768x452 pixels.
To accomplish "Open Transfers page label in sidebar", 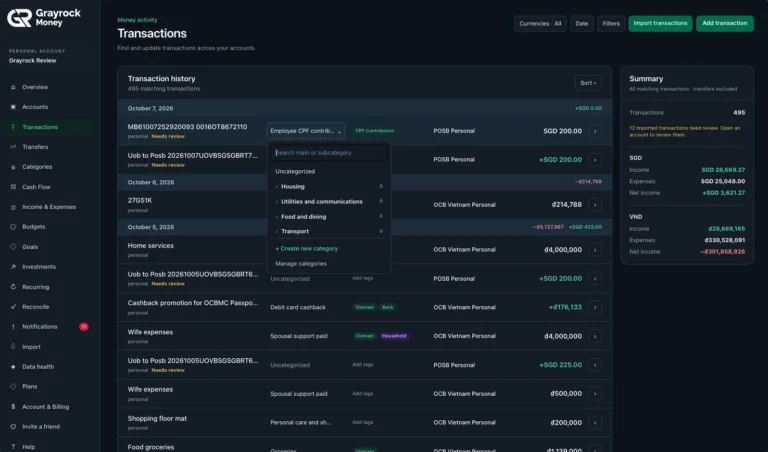I will [35, 147].
